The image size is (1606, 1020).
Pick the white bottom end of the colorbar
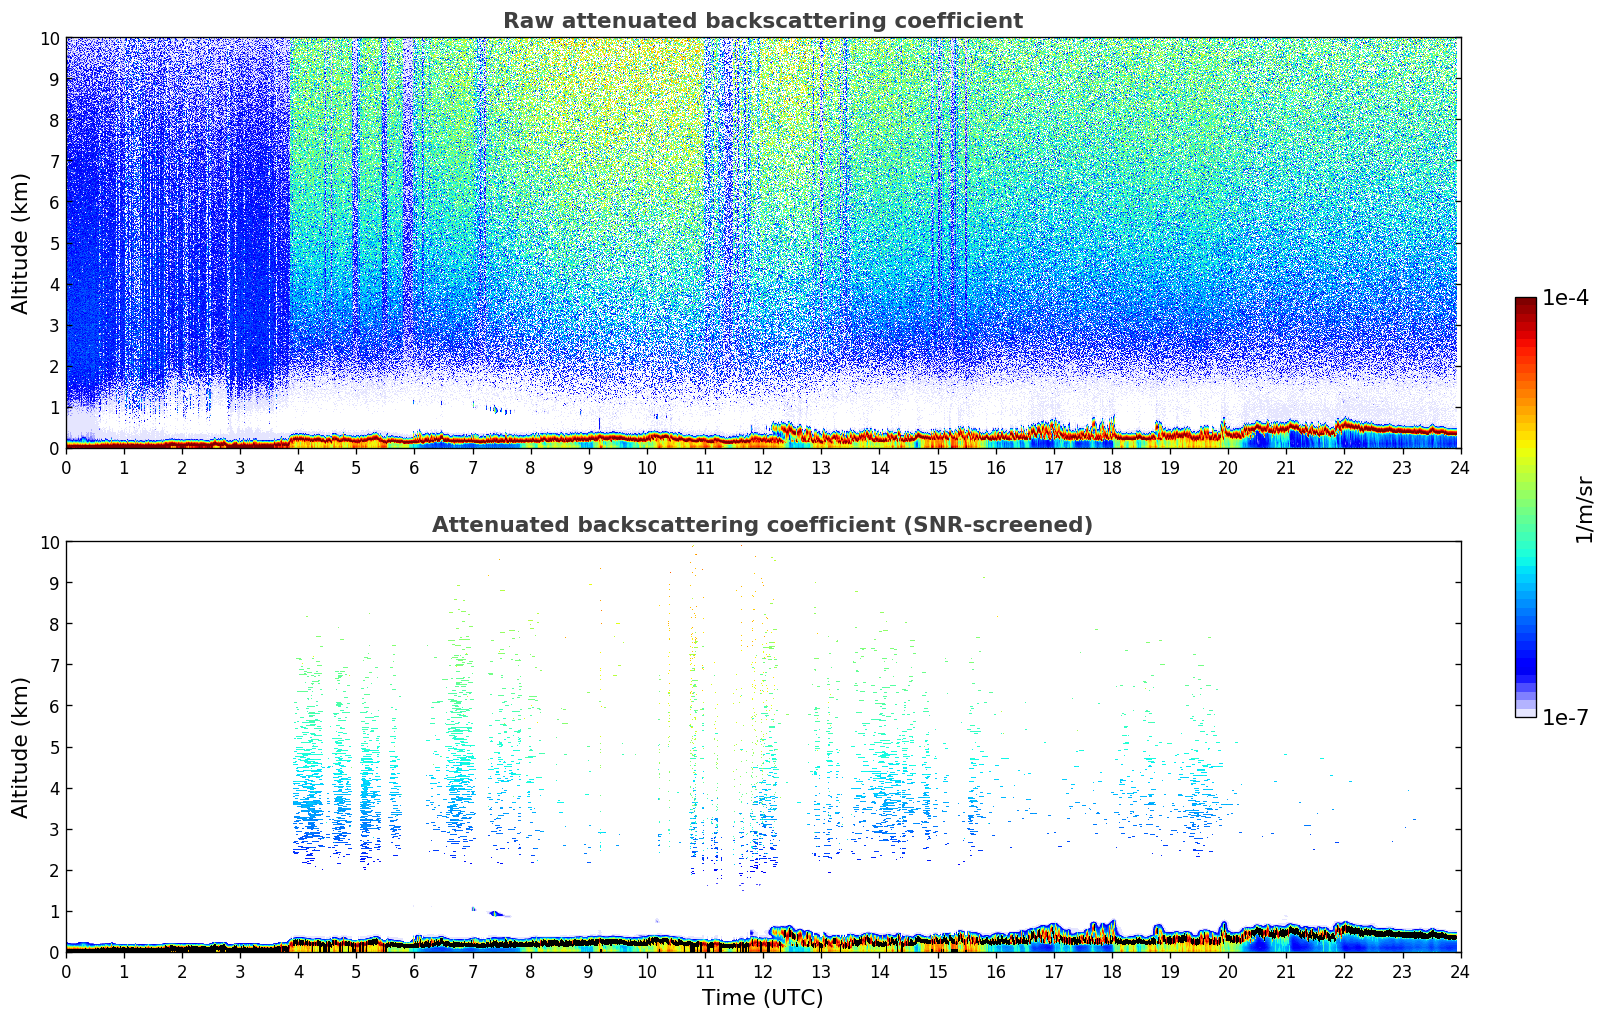tap(1525, 713)
